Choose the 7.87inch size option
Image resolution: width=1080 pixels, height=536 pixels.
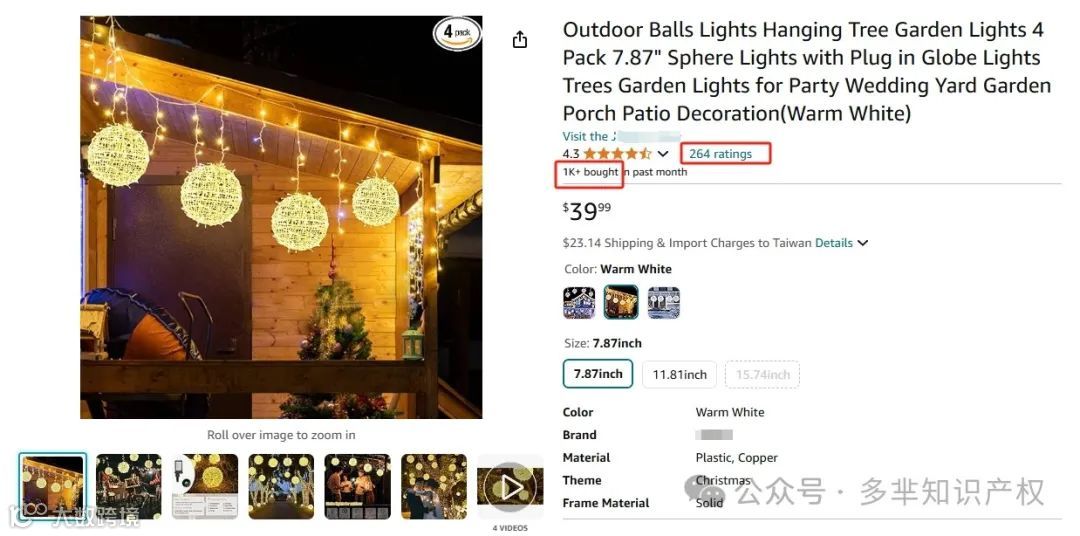click(x=598, y=374)
